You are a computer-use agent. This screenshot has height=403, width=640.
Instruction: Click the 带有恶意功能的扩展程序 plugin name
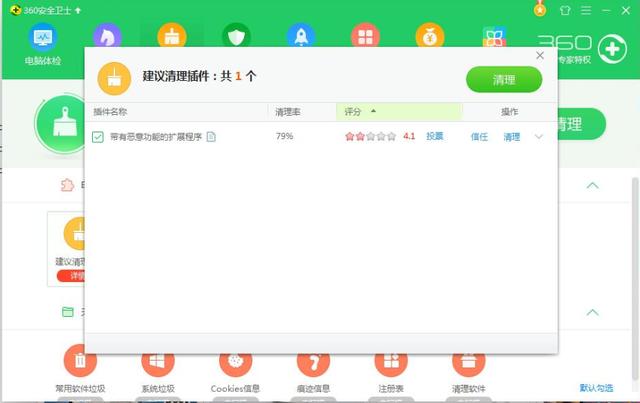(x=156, y=137)
